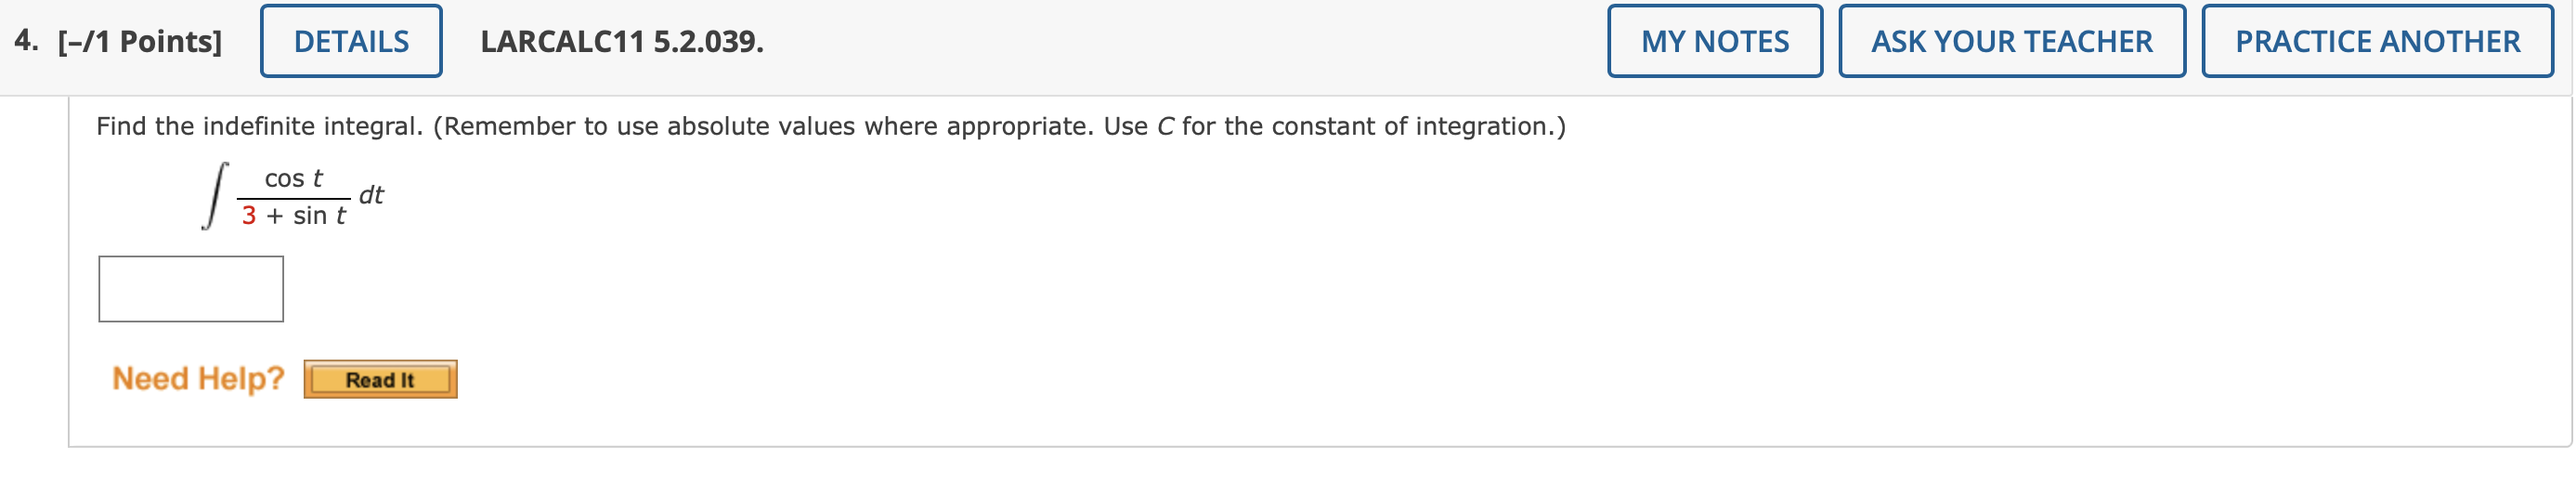Click the sin t term in denominator

(319, 215)
